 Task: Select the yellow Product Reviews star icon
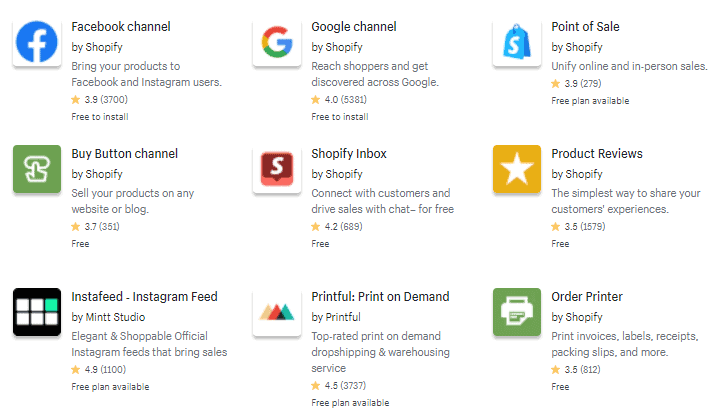click(x=517, y=169)
